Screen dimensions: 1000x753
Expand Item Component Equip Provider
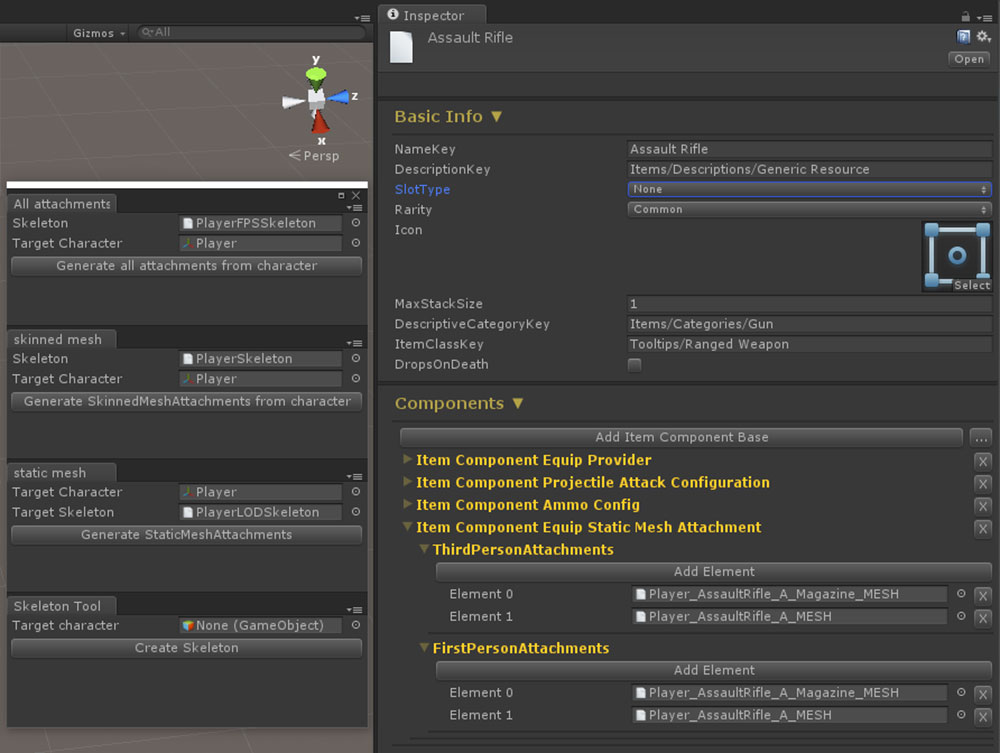click(x=407, y=460)
